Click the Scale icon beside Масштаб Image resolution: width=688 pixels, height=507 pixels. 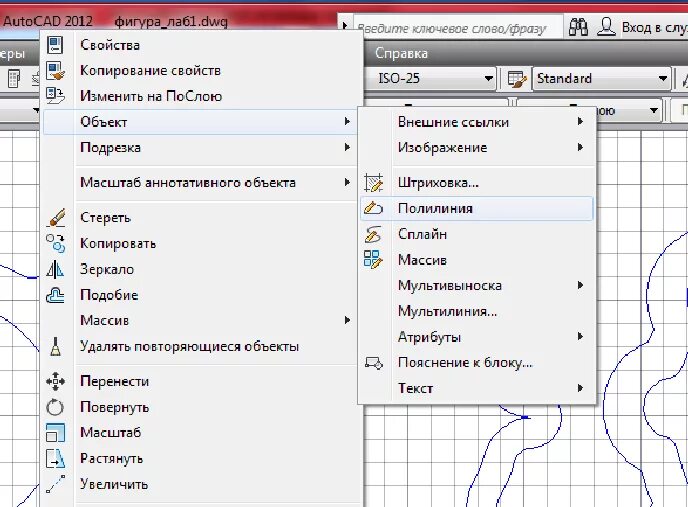click(55, 432)
